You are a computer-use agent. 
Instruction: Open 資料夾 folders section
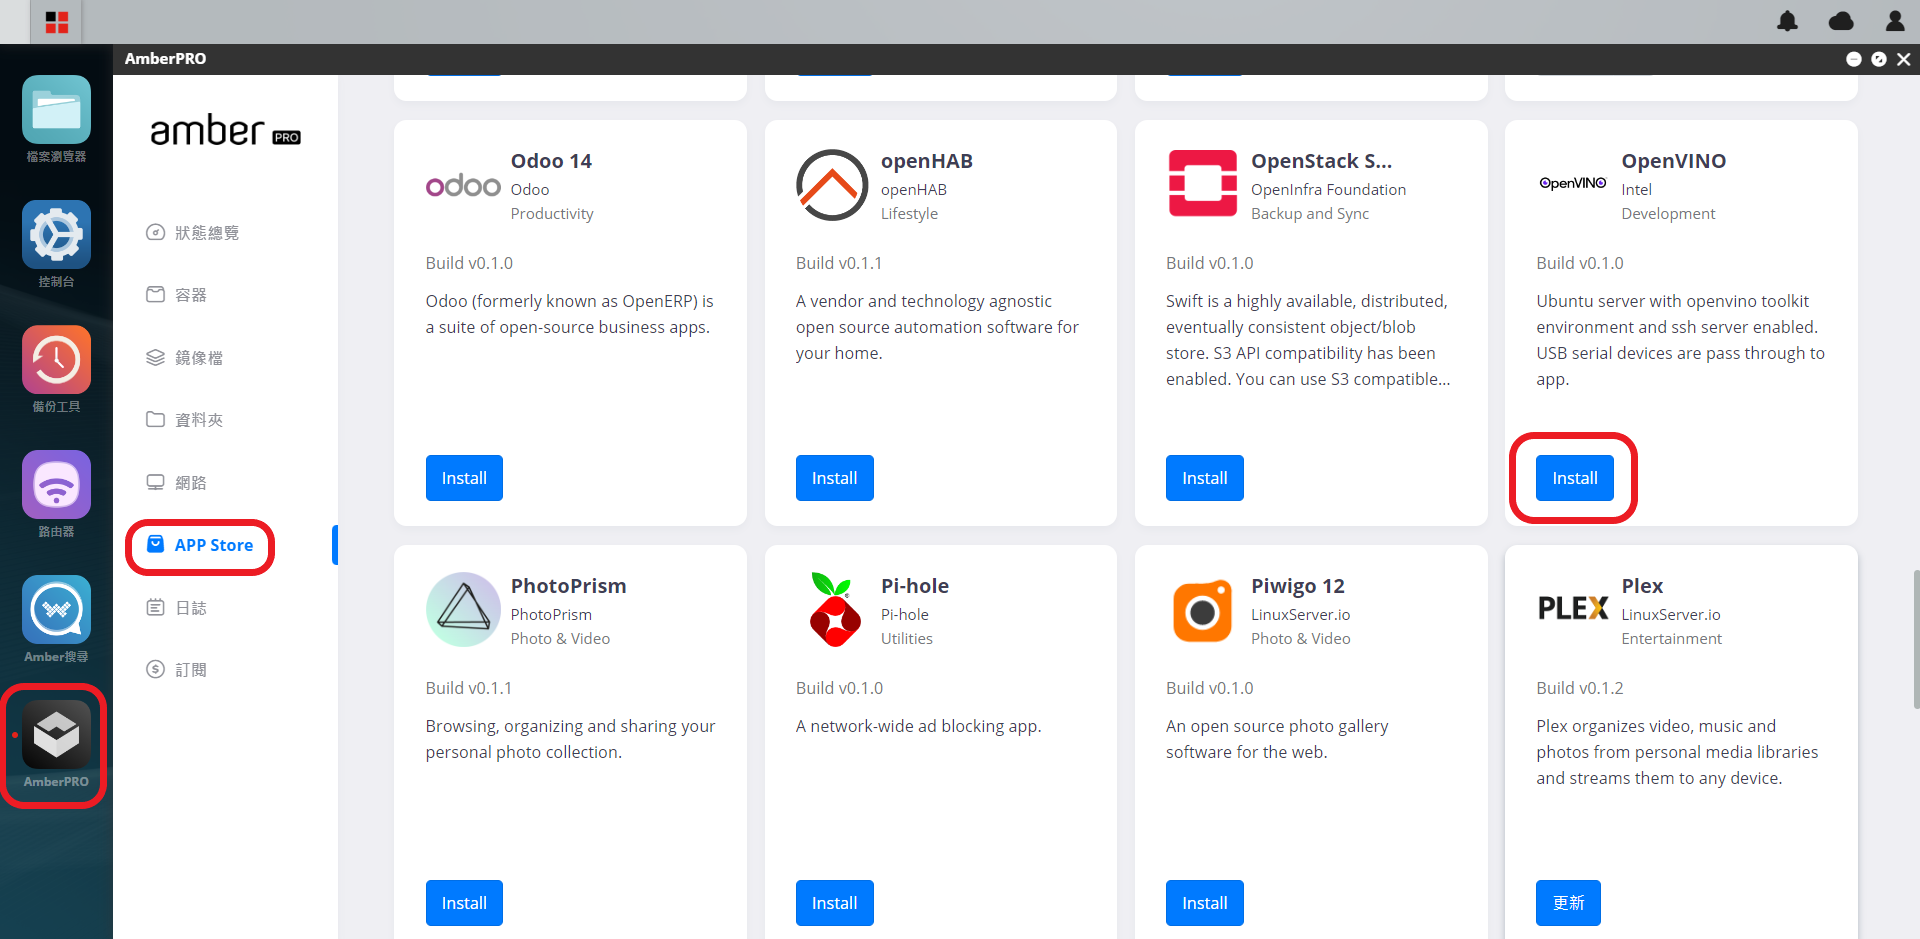(x=185, y=420)
